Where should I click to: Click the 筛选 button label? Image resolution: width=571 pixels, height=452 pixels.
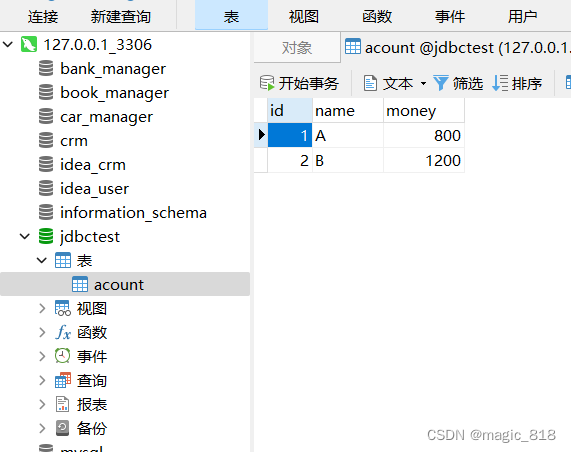pyautogui.click(x=468, y=83)
